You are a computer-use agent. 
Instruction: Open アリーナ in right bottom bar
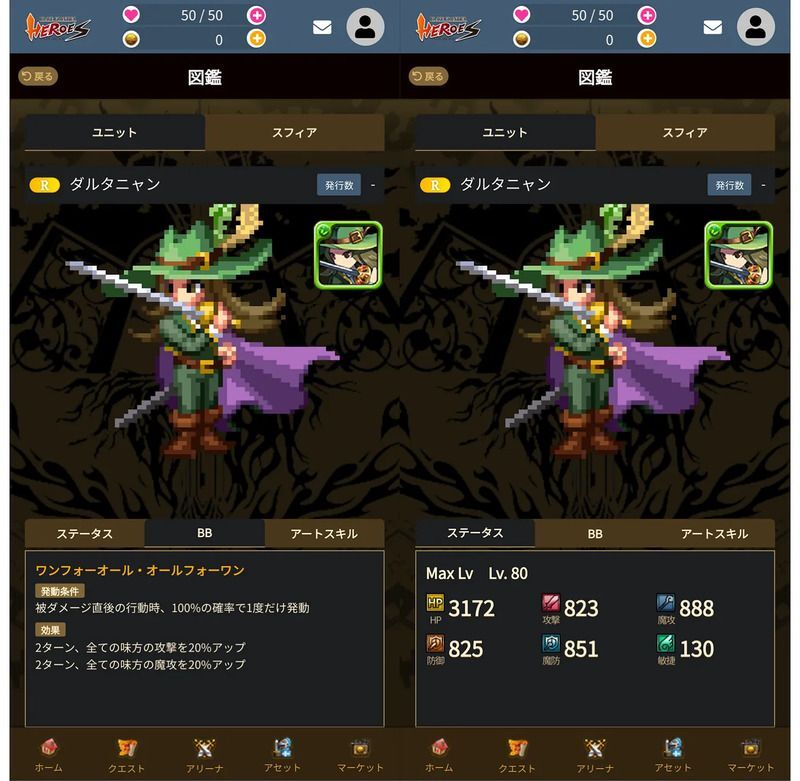pyautogui.click(x=594, y=755)
